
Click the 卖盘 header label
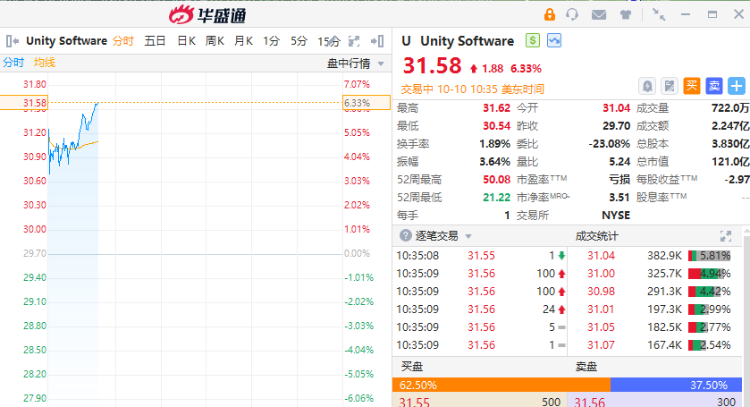click(586, 367)
